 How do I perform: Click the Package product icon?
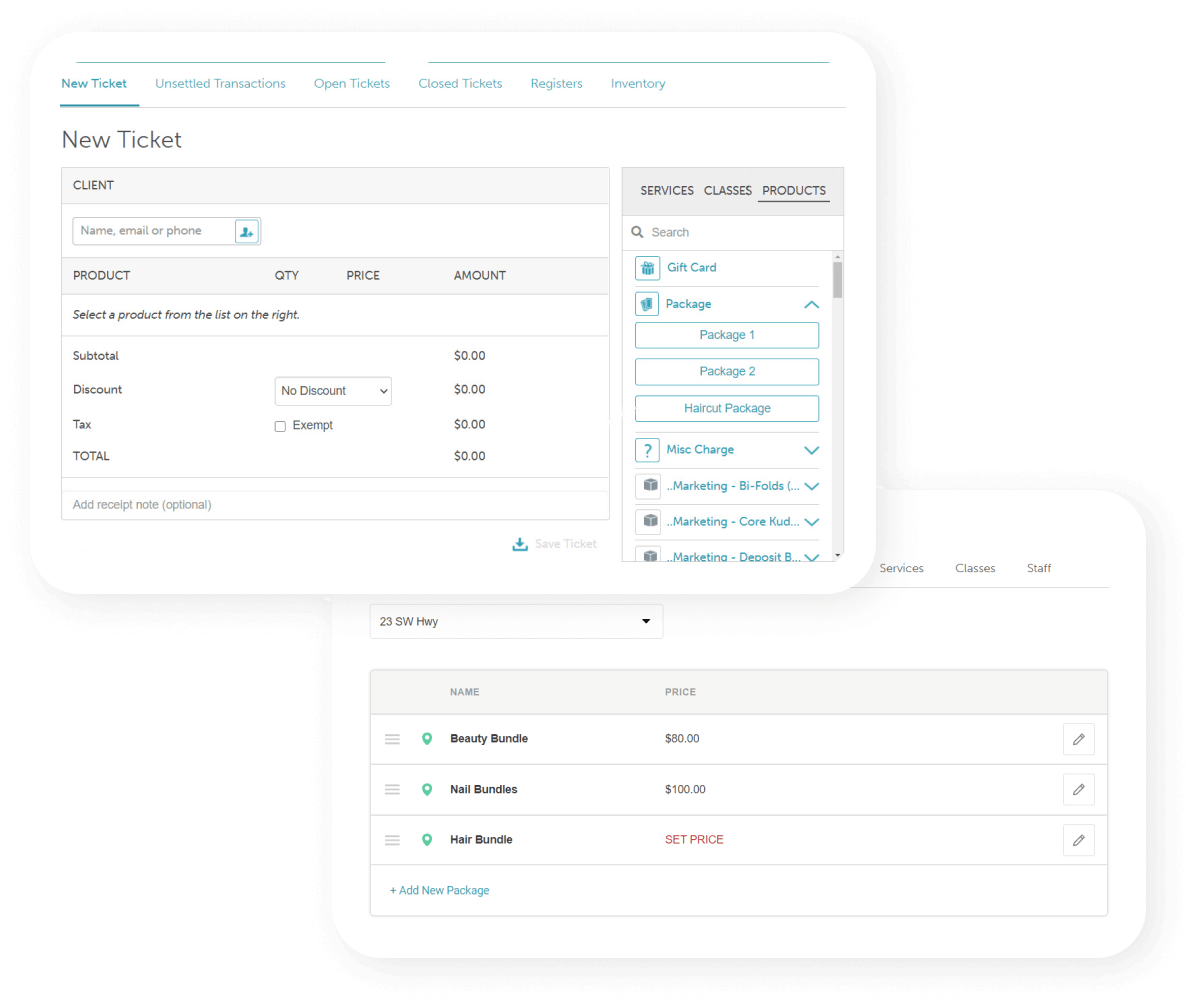pos(647,304)
